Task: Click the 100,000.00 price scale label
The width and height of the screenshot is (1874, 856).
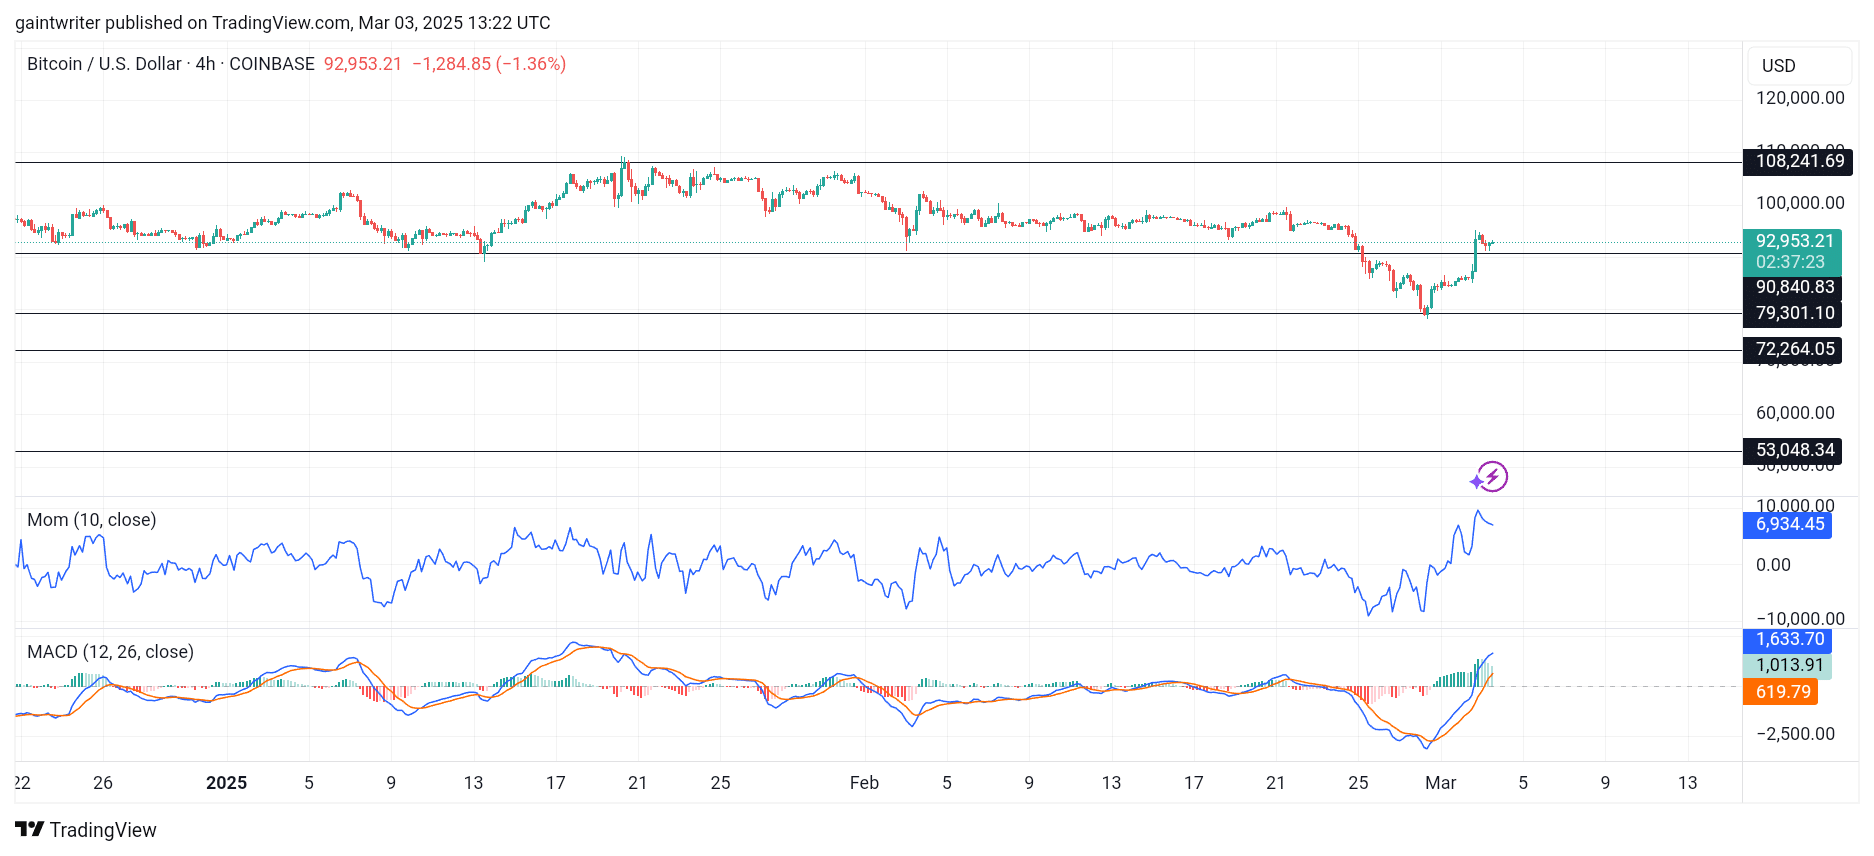Action: (1800, 203)
